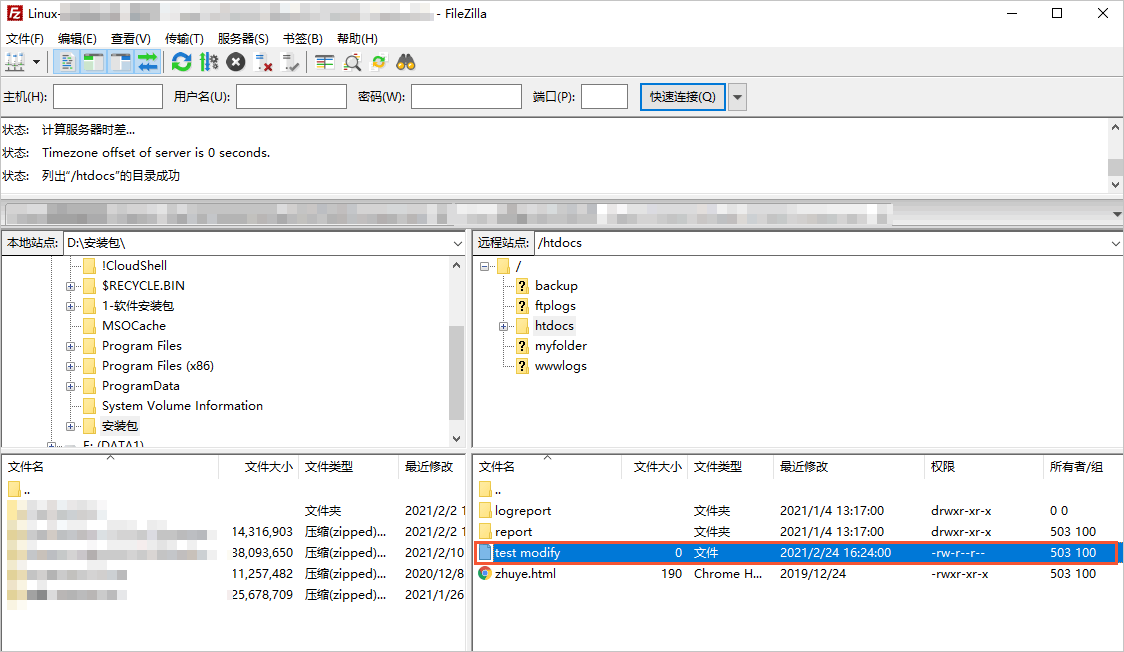This screenshot has height=652, width=1124.
Task: Click the 快速连接(Q) button
Action: [682, 97]
